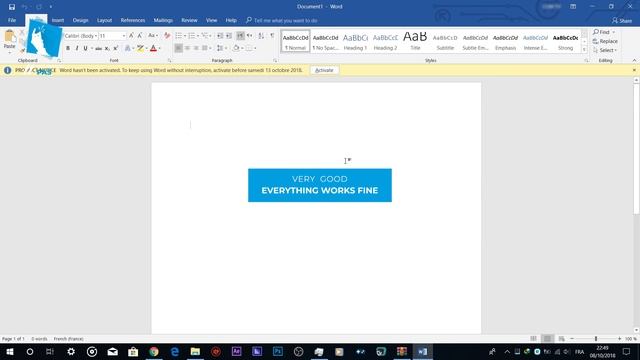Justify the paragraph text
This screenshot has height=360, width=640.
[204, 48]
